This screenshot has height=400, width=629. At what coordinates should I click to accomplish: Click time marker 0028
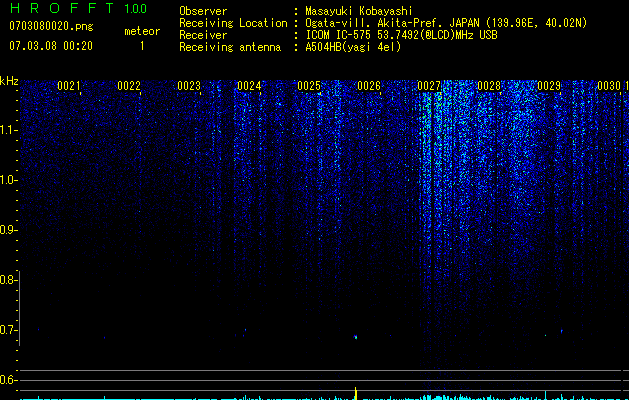[489, 85]
